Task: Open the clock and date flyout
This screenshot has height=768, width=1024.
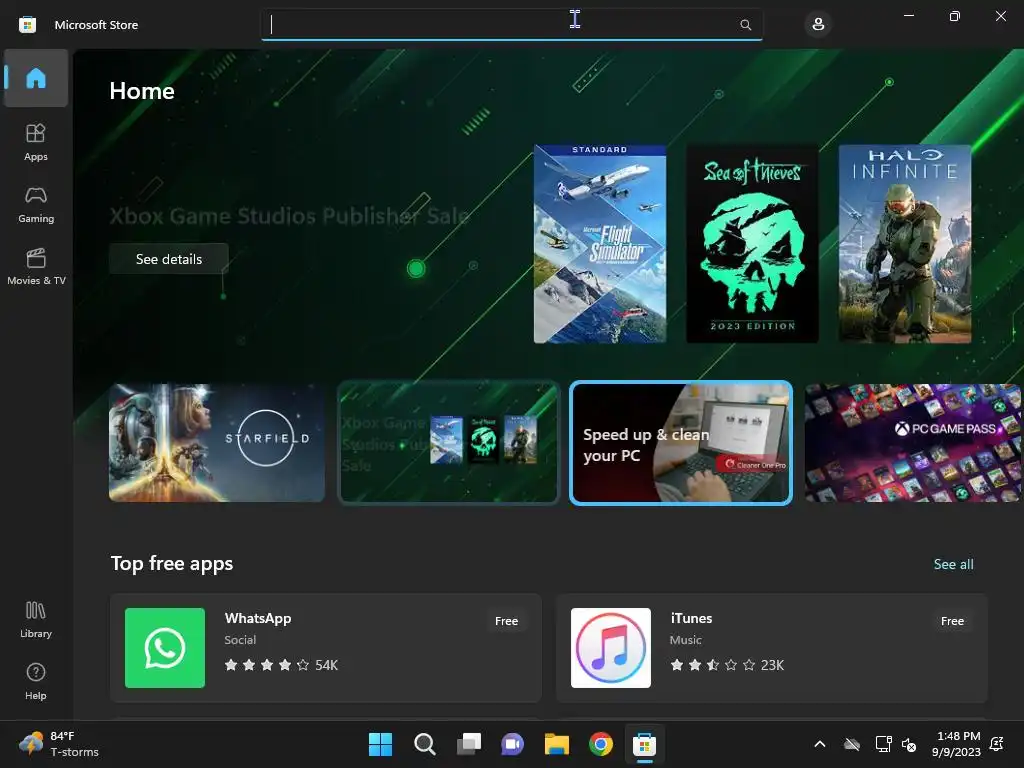Action: tap(957, 744)
